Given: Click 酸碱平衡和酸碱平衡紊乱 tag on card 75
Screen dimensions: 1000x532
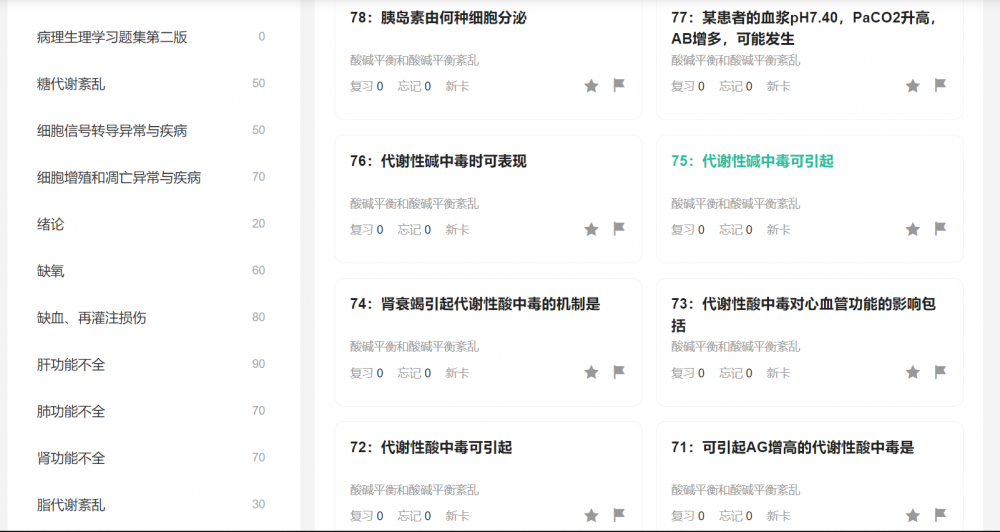Looking at the screenshot, I should [x=736, y=204].
